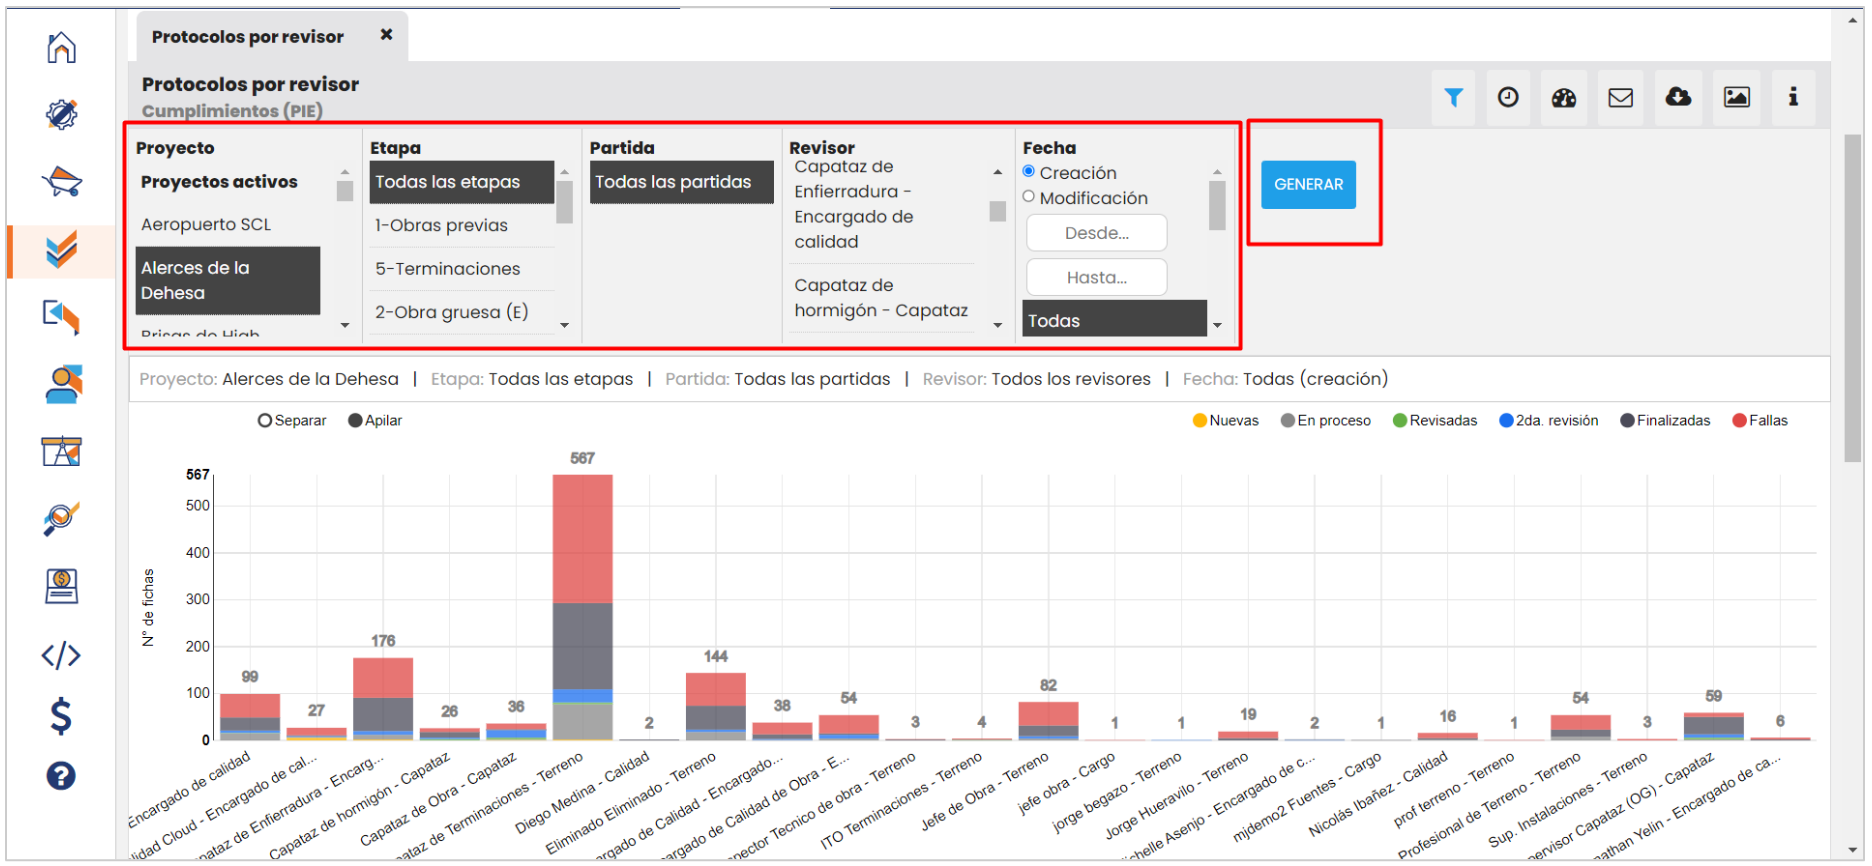Select Aeropuerto SCL in project list
This screenshot has height=866, width=1872.
point(206,225)
